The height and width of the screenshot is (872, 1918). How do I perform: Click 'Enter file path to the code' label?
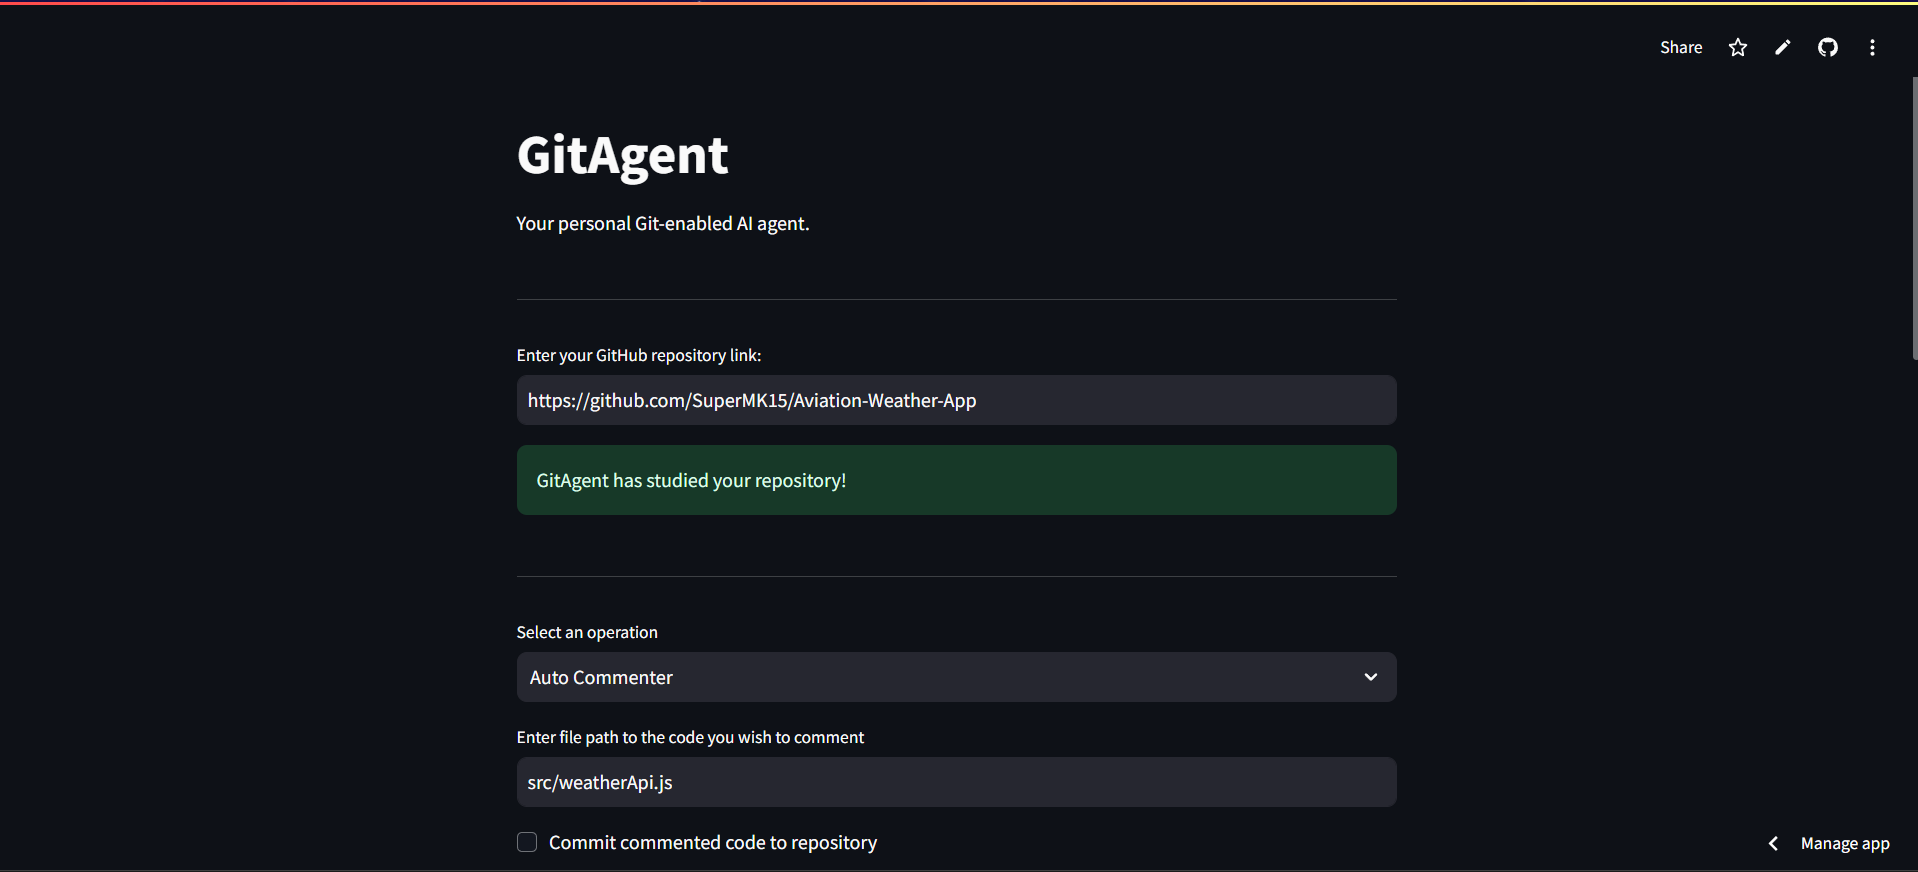pos(690,737)
